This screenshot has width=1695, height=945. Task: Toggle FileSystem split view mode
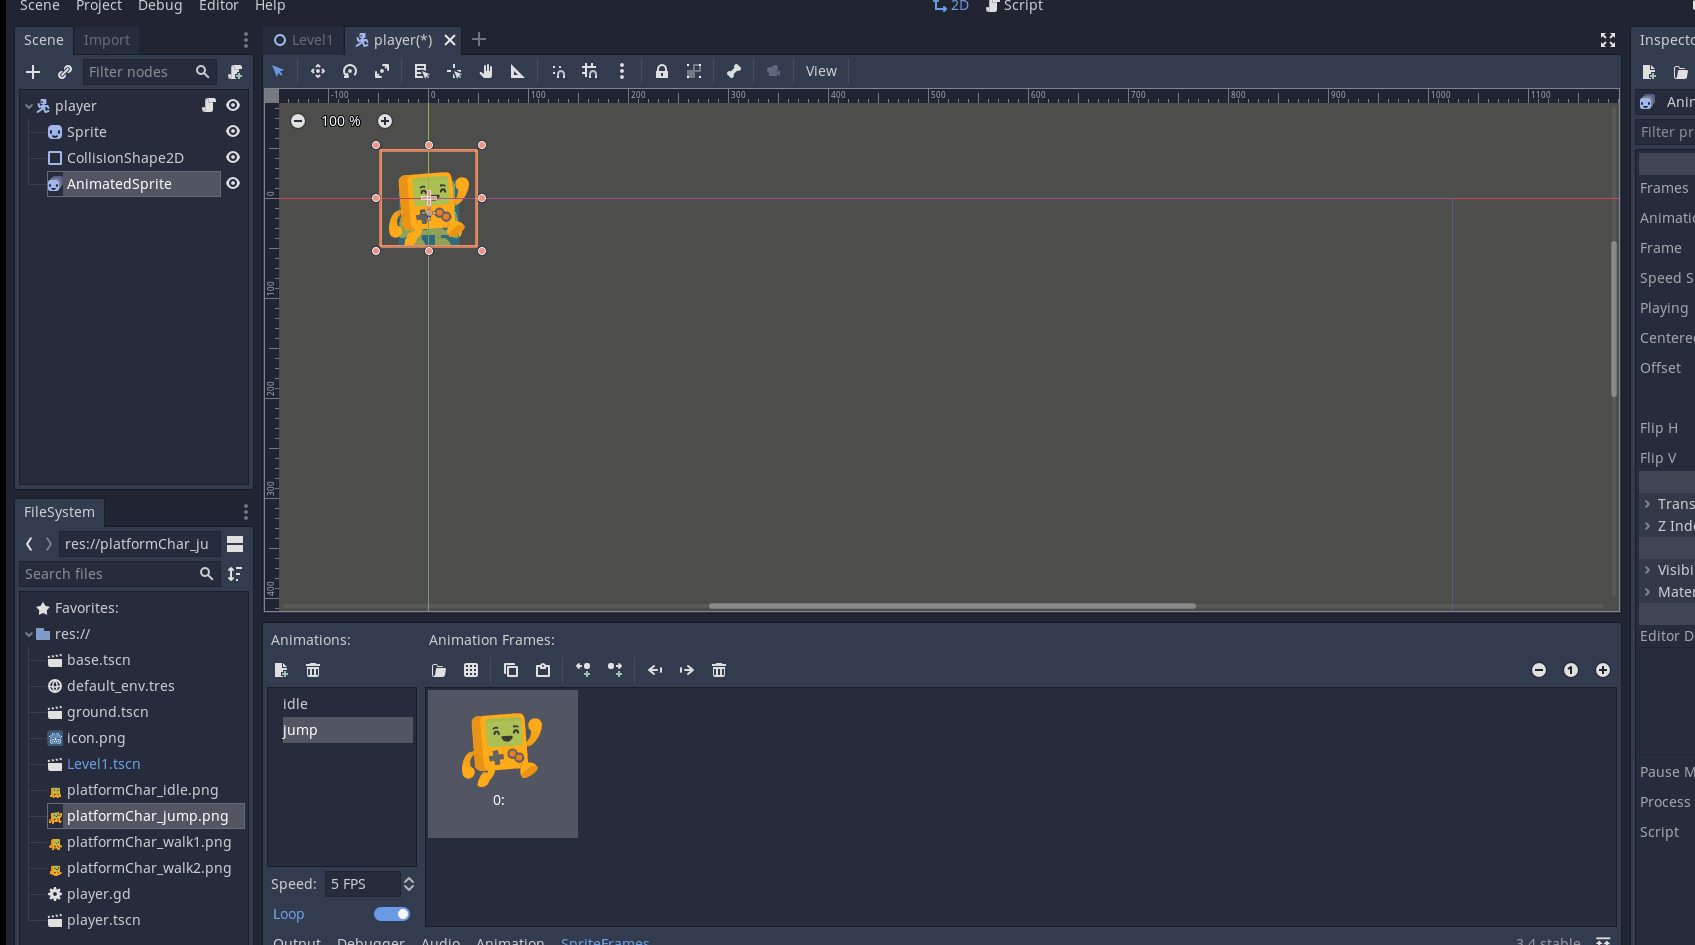tap(235, 544)
